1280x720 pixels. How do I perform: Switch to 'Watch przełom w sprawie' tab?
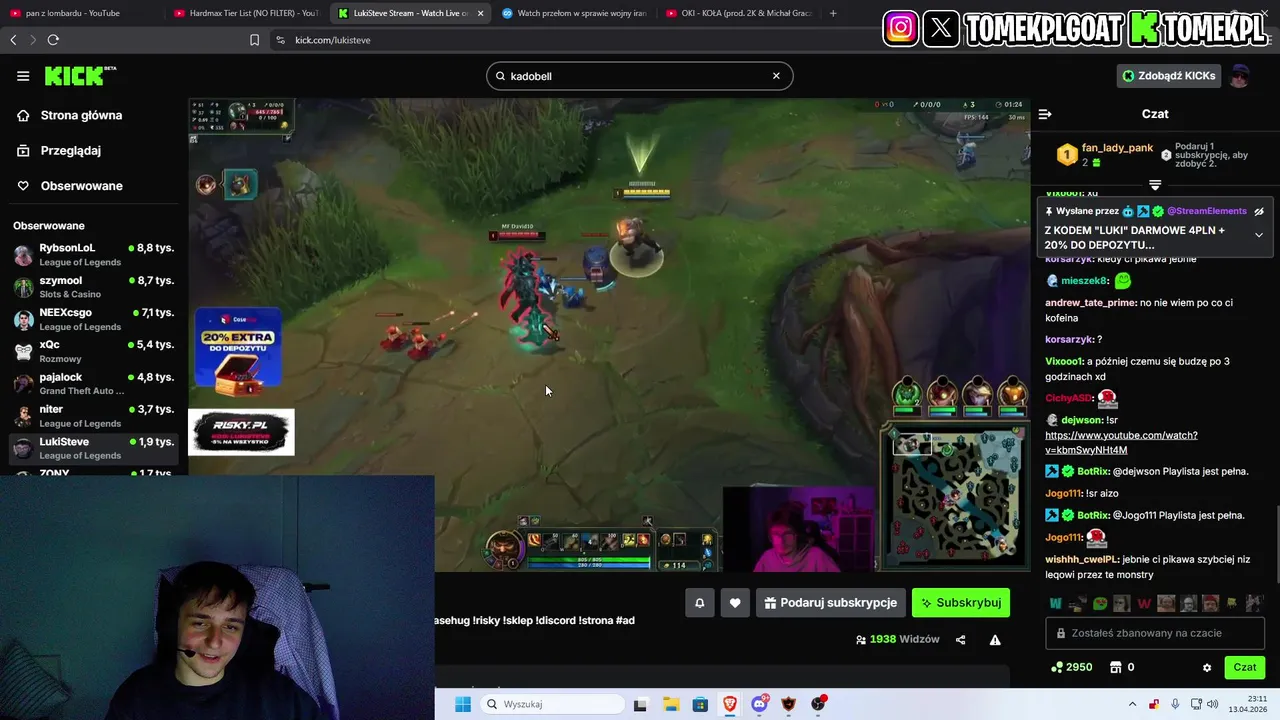(573, 13)
